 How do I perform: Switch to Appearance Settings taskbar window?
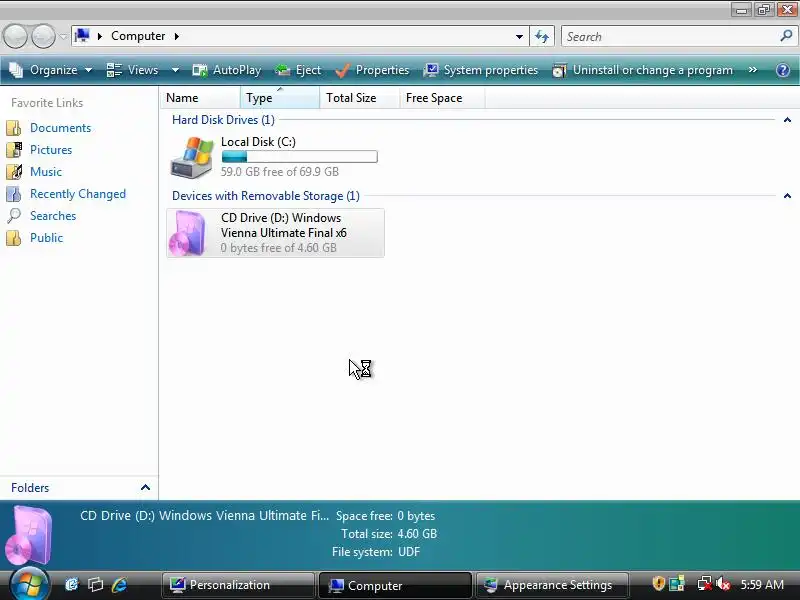552,585
